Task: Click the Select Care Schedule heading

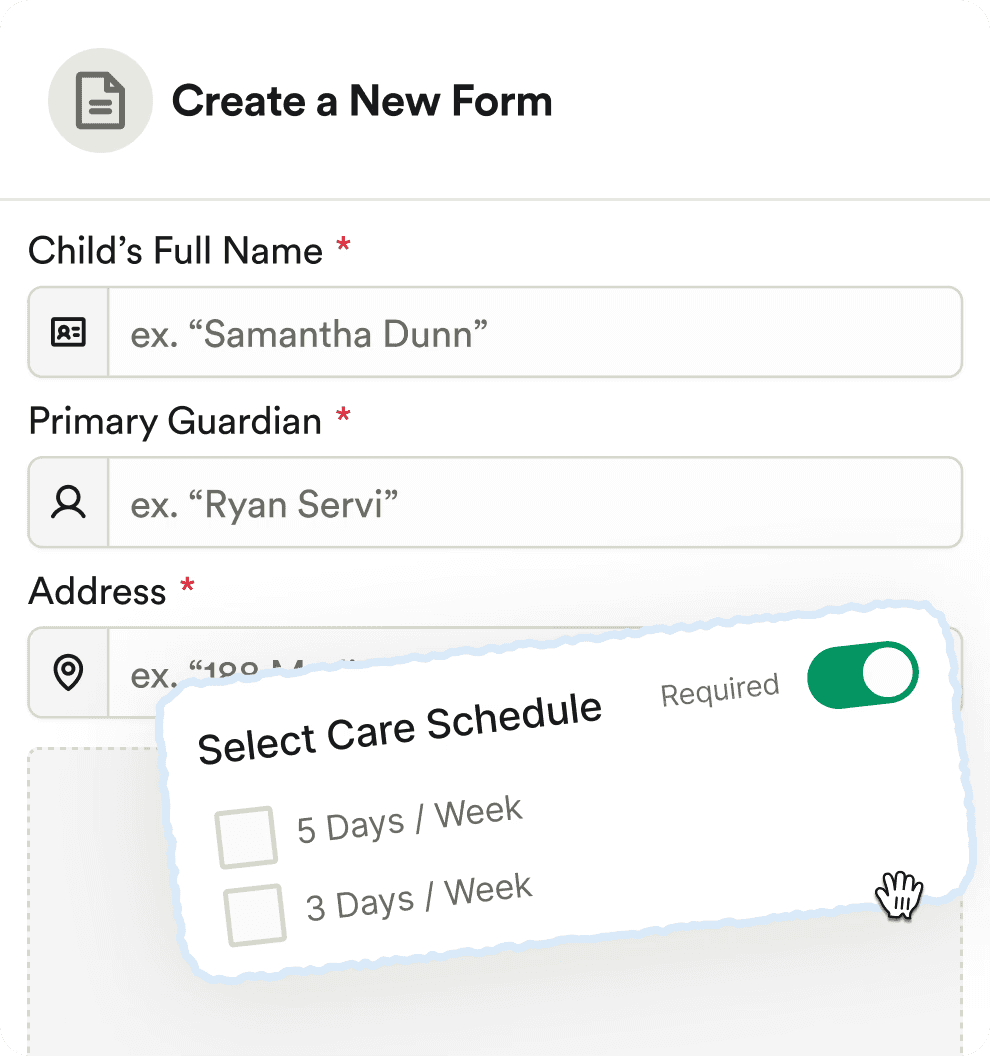Action: coord(400,727)
